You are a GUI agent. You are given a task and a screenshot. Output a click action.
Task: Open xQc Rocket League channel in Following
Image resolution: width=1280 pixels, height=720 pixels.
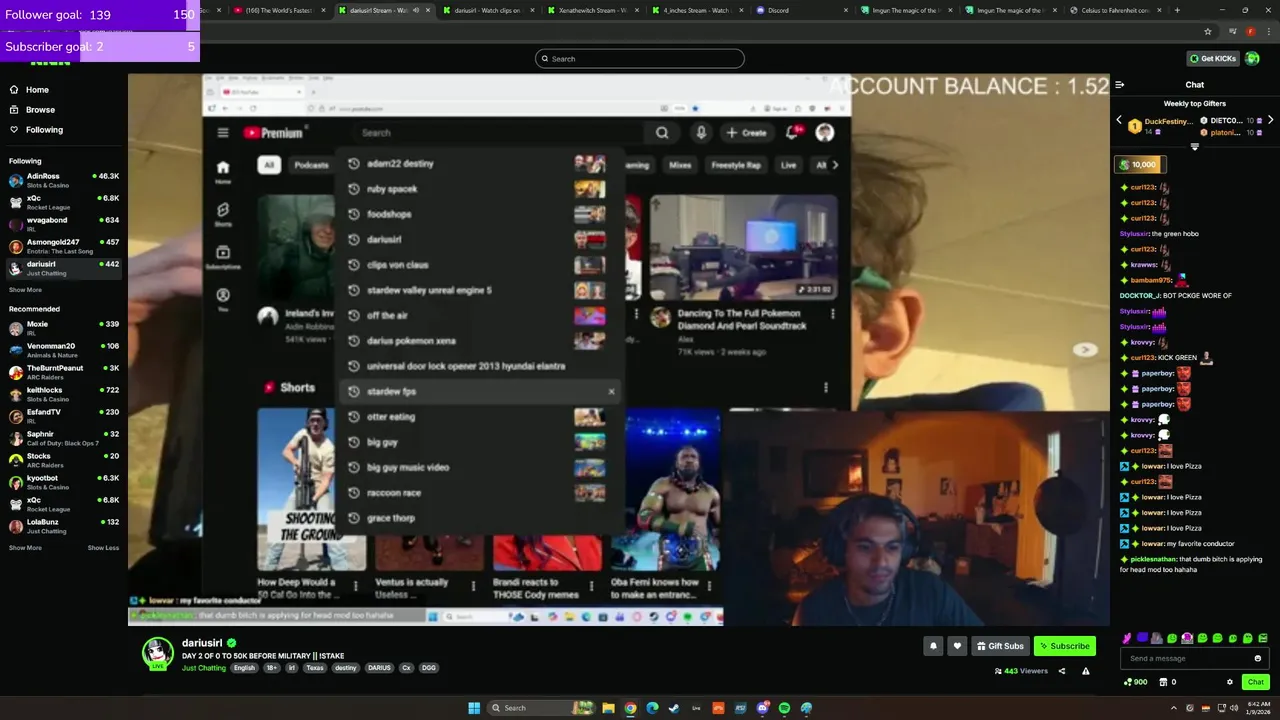pyautogui.click(x=64, y=202)
